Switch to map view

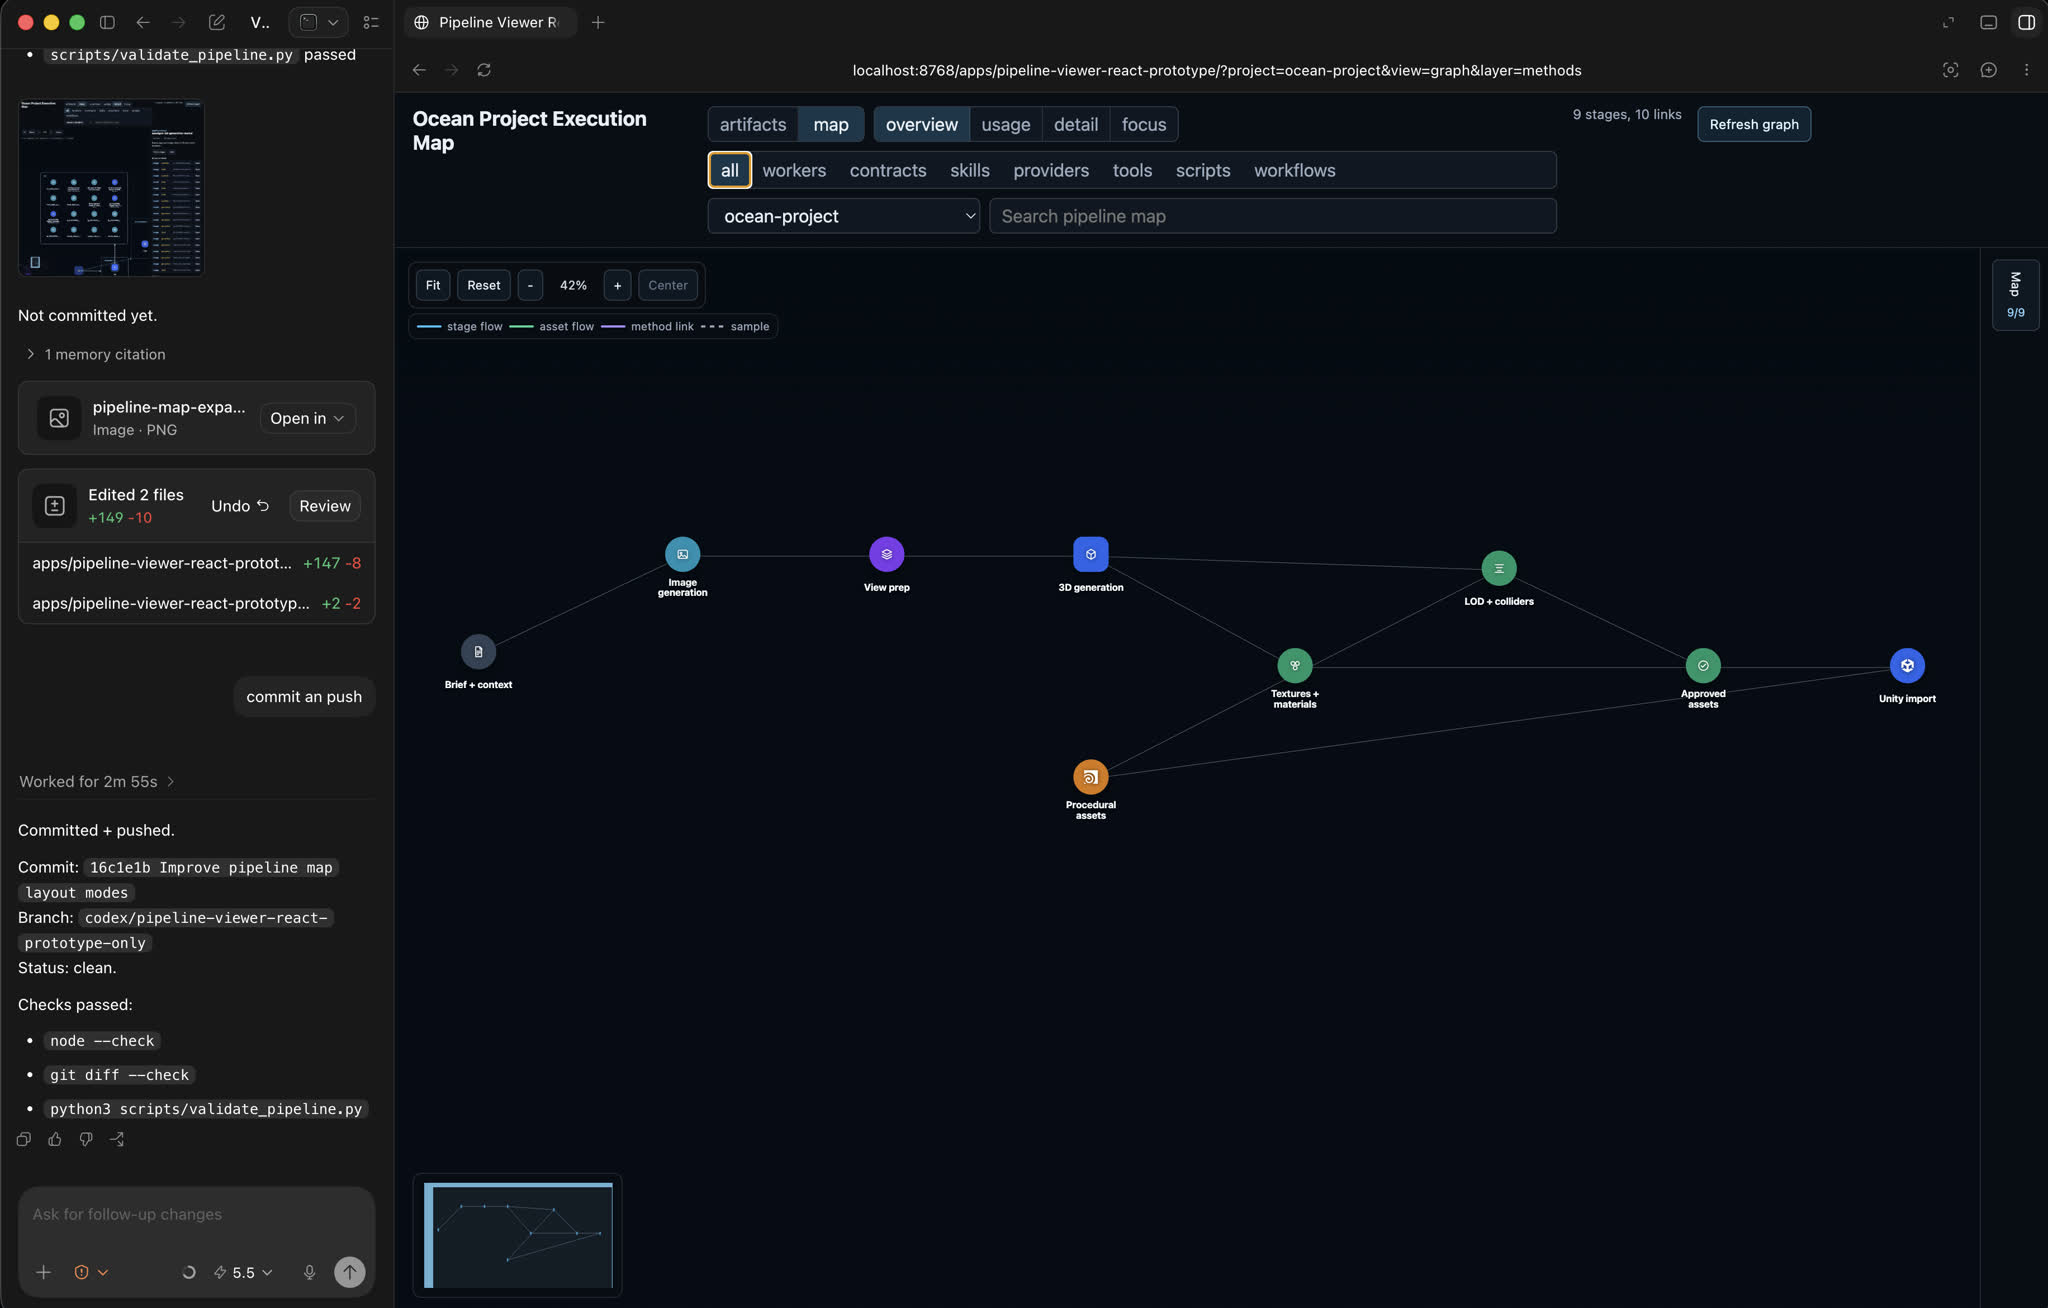point(830,124)
